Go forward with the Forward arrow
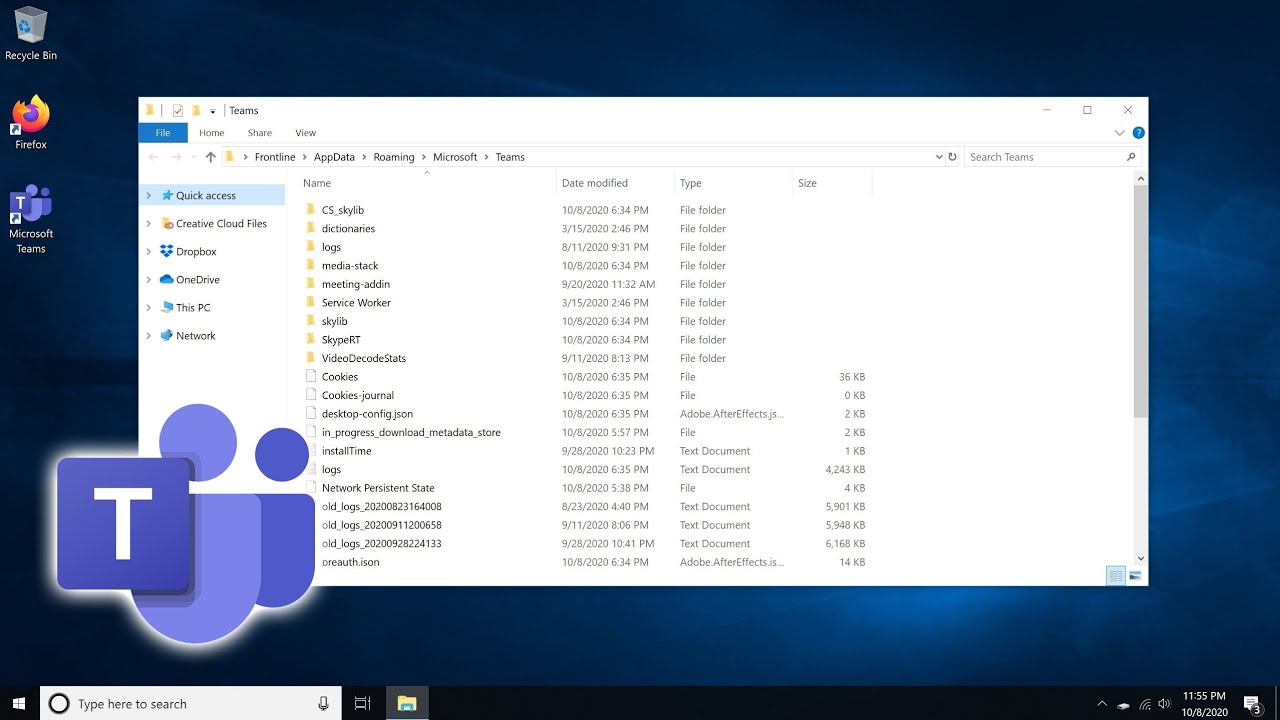The image size is (1280, 720). (x=176, y=157)
